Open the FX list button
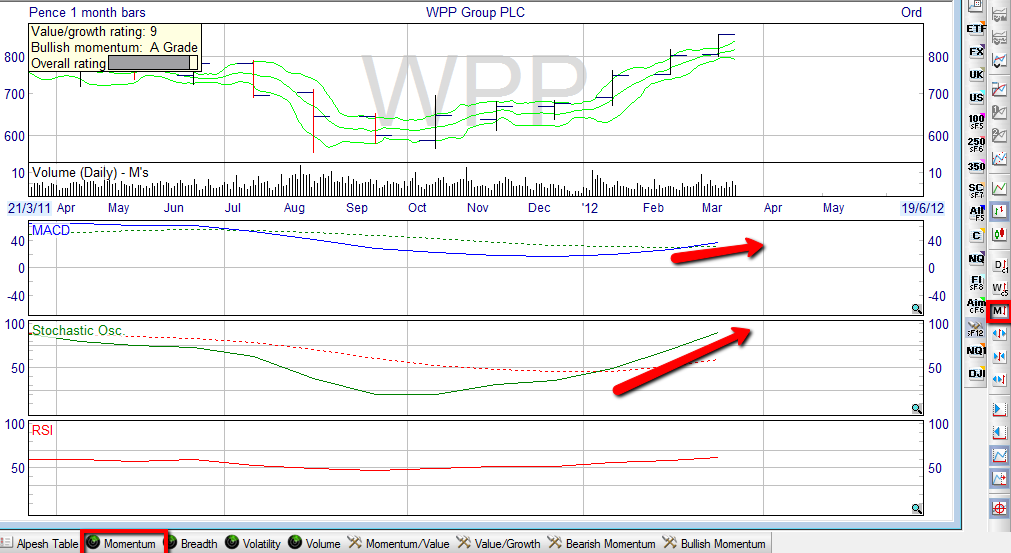This screenshot has height=553, width=1011. click(x=976, y=52)
